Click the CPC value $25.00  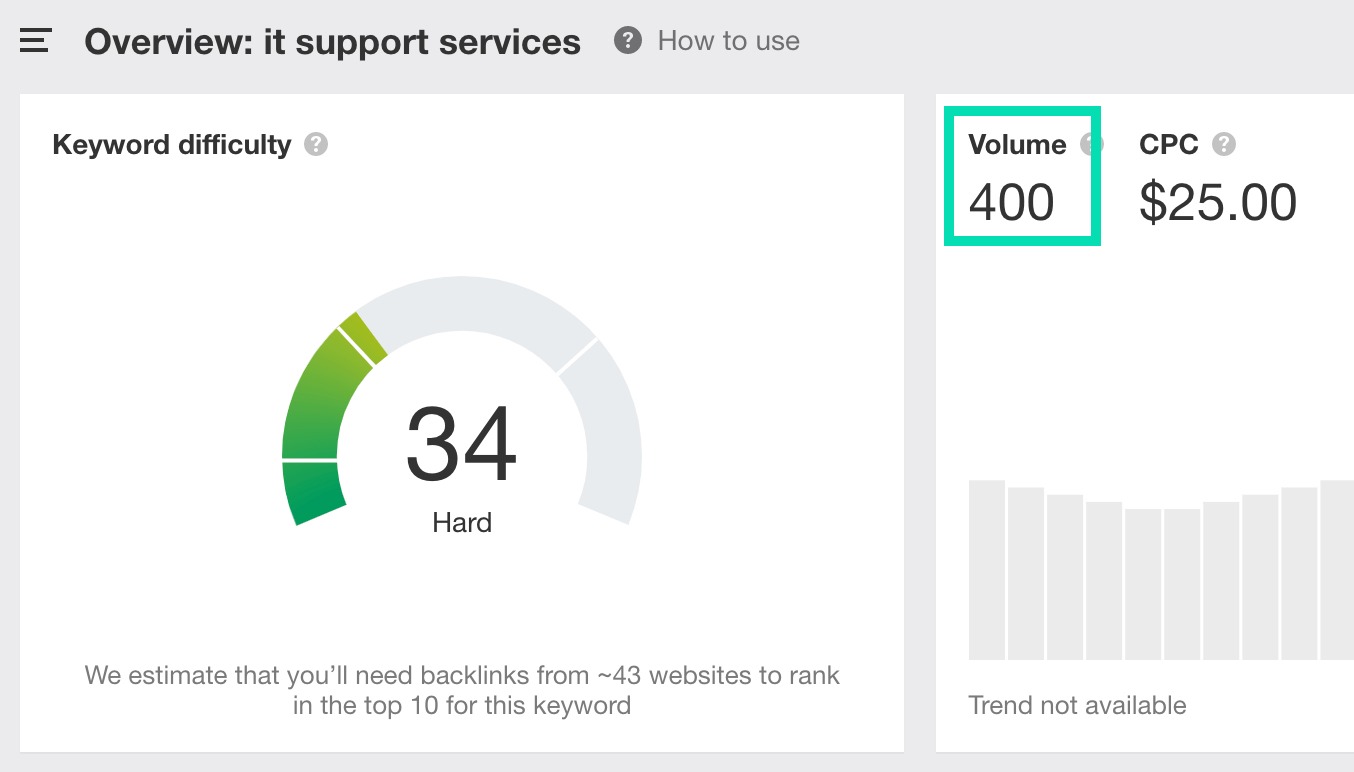coord(1218,203)
